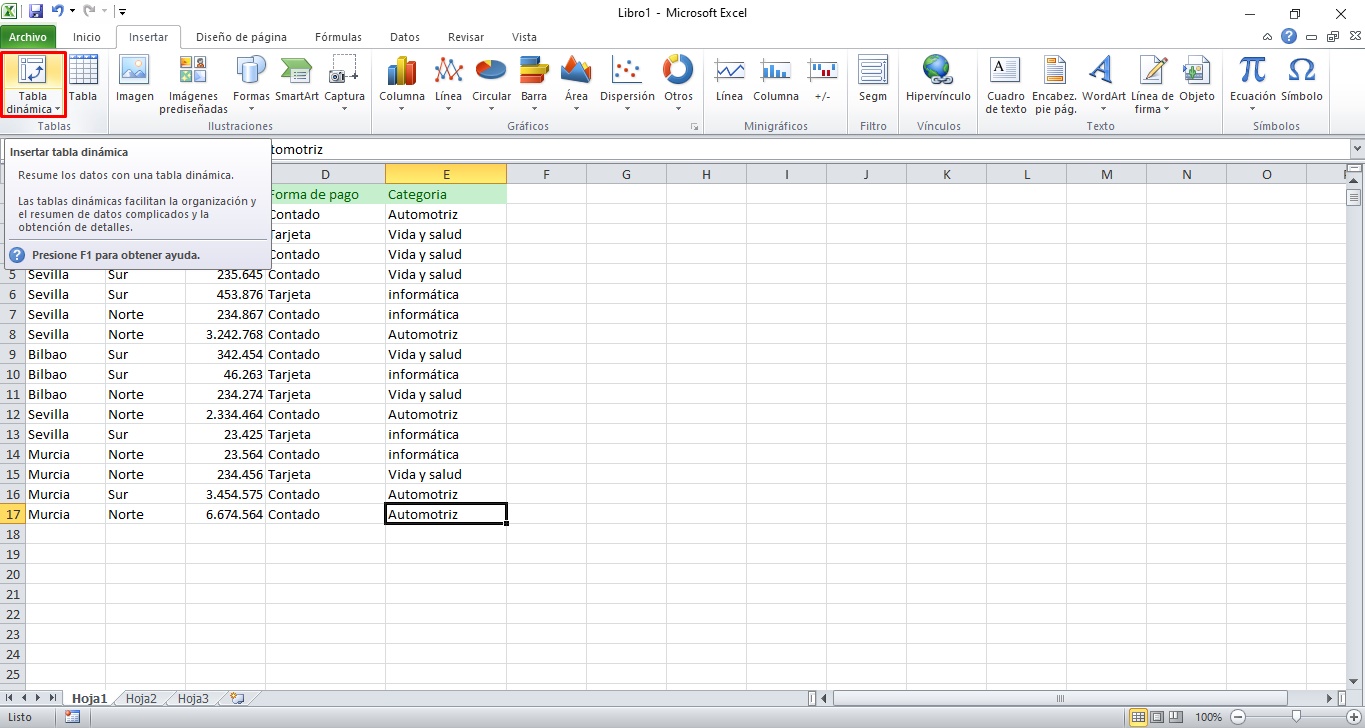Save the workbook from quick access toolbar

point(36,12)
